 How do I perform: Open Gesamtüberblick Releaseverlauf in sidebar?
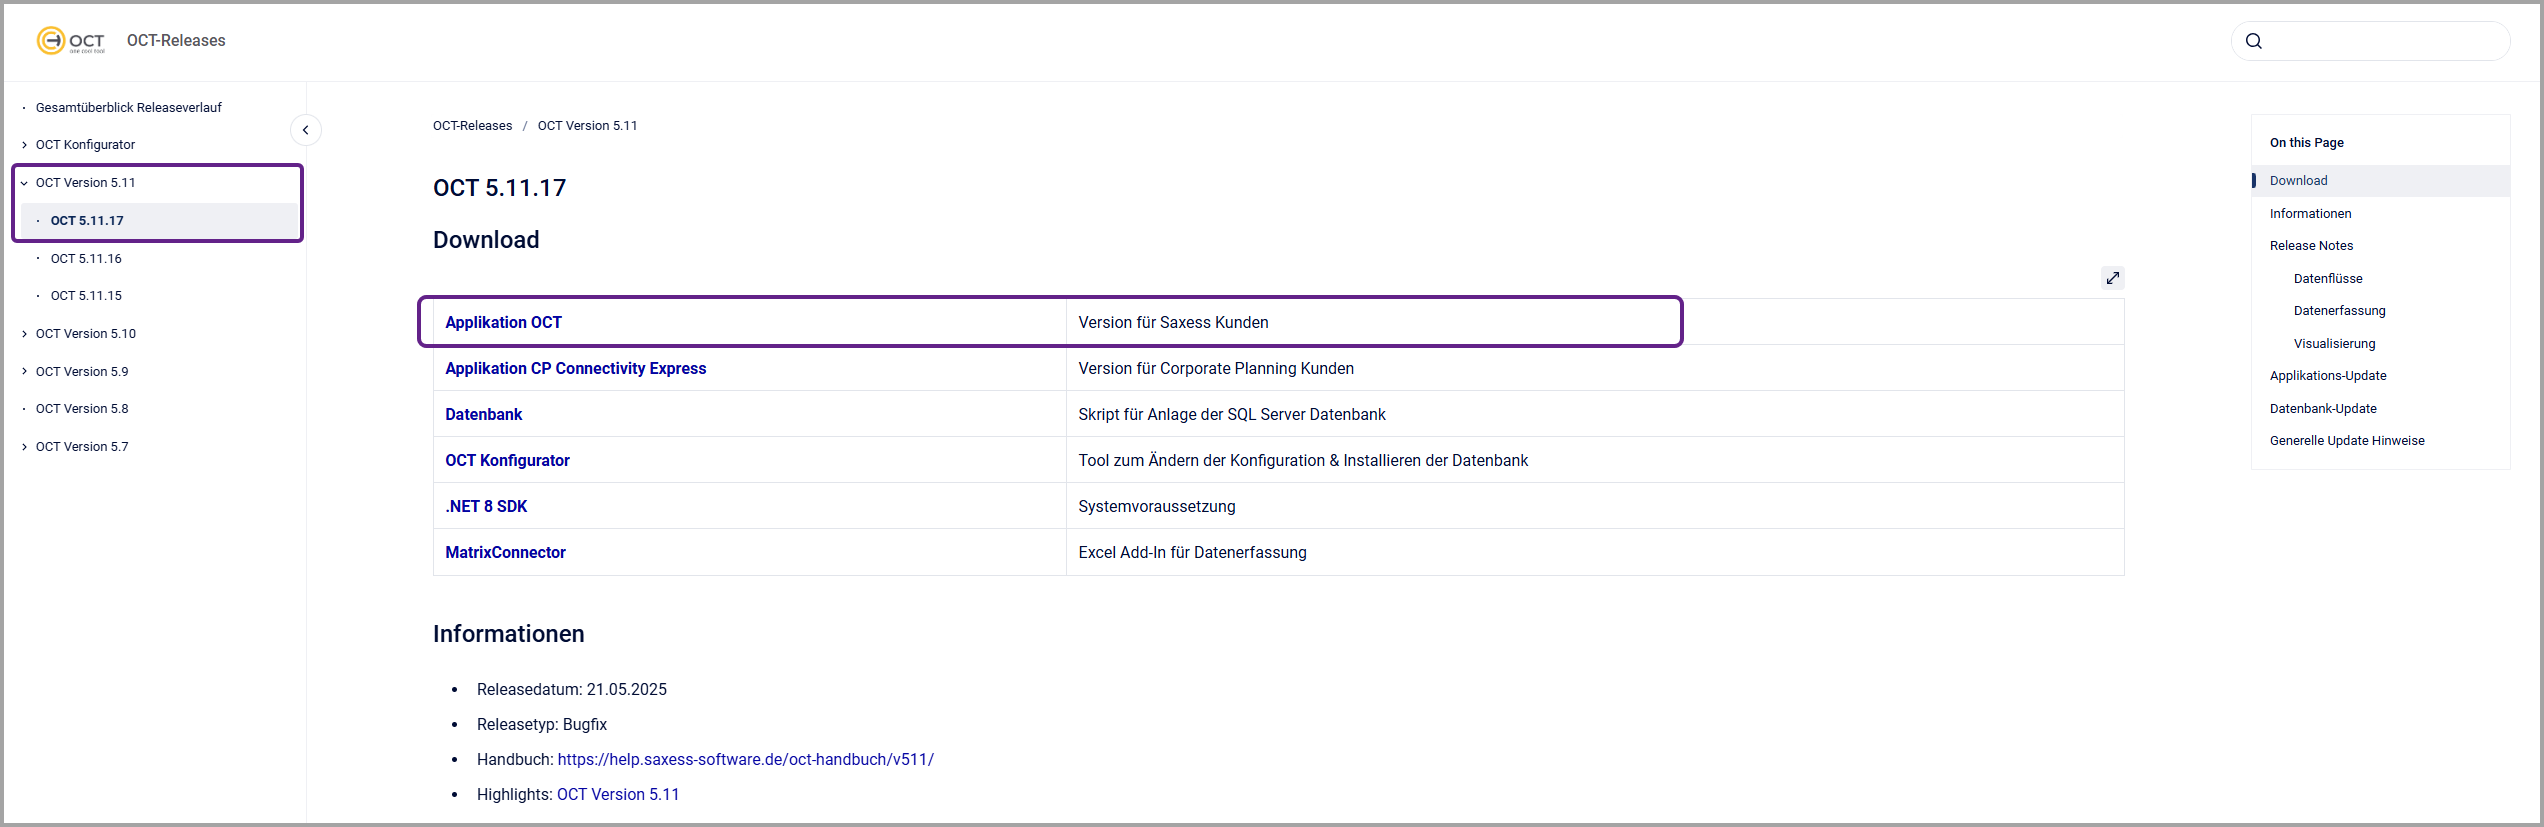coord(129,107)
